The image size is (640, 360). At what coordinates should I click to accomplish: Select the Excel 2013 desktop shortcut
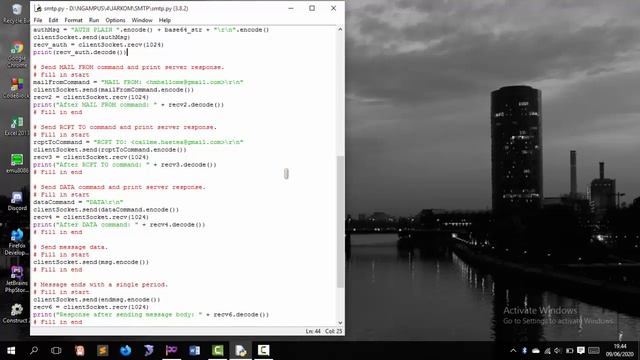(17, 126)
